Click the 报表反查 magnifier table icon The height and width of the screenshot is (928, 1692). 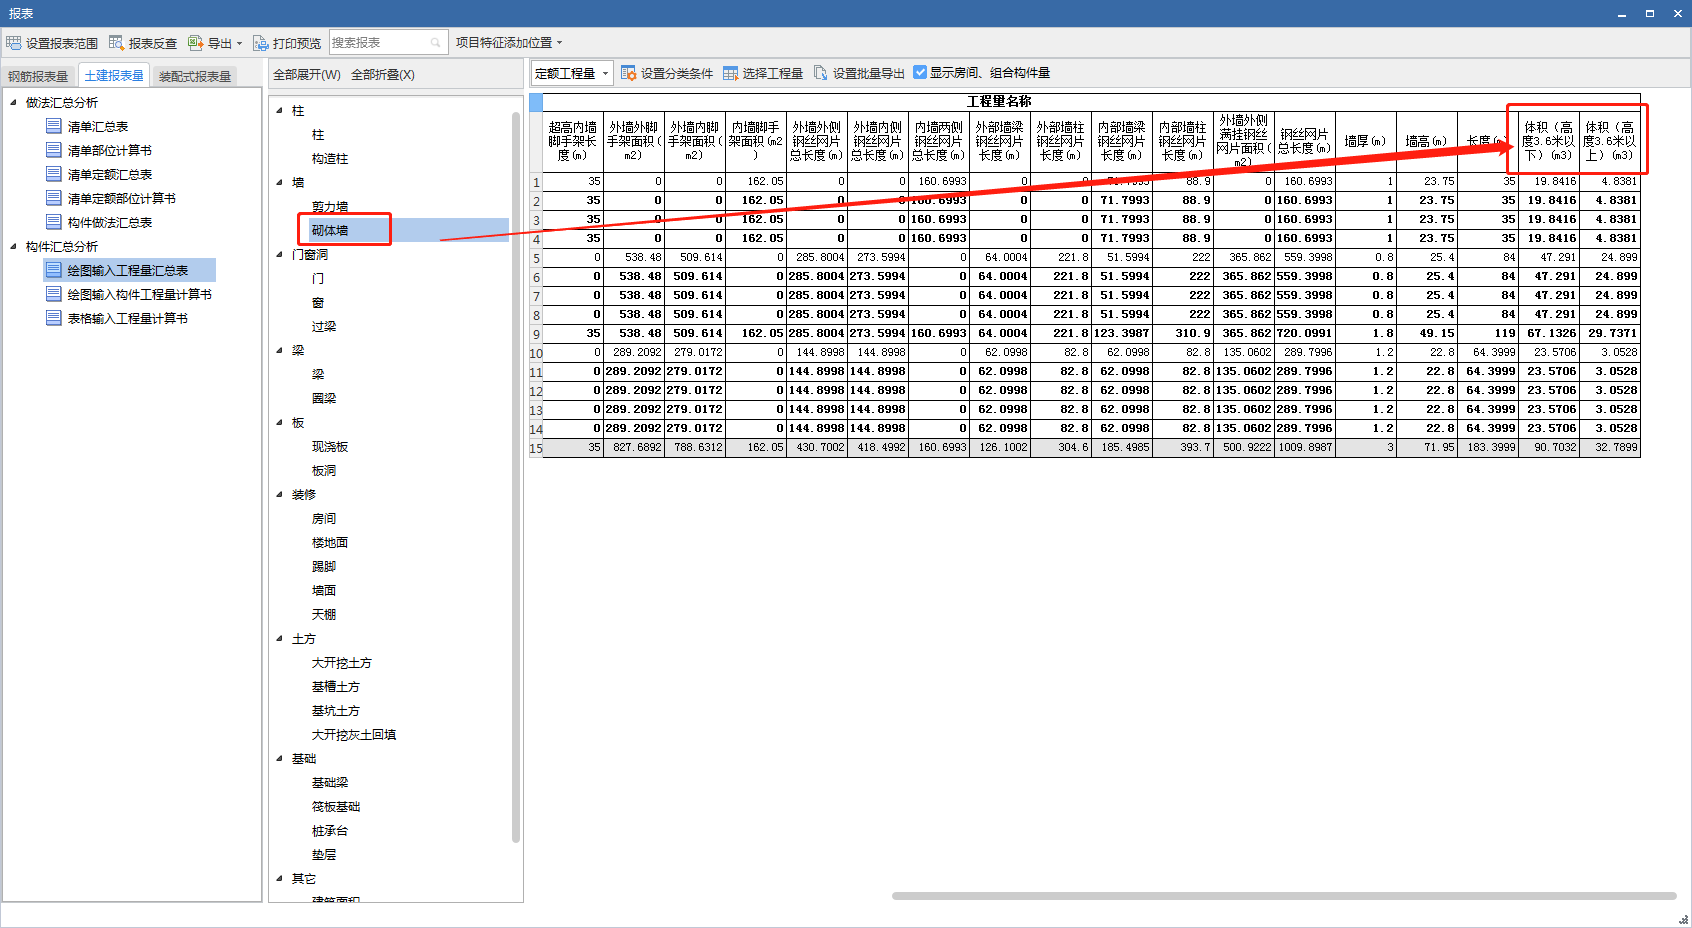116,43
